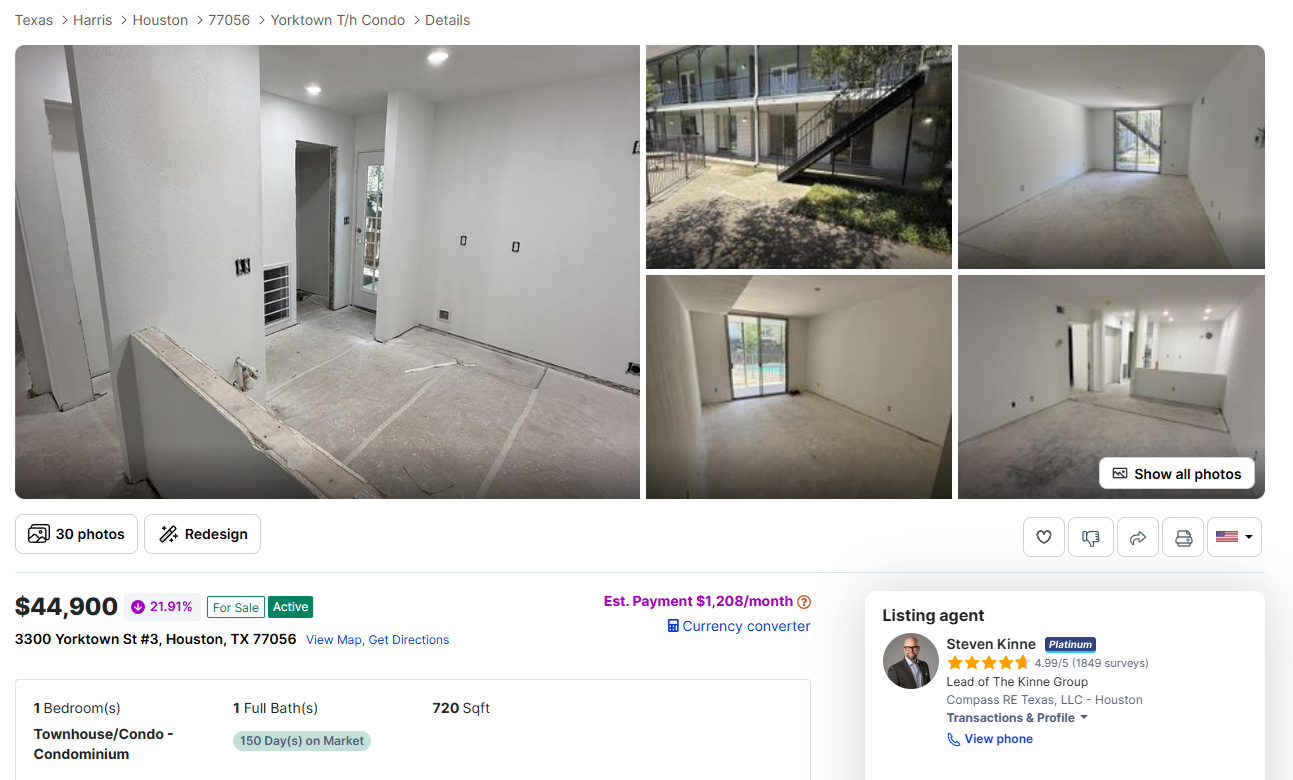1293x780 pixels.
Task: Open the courtyard staircase exterior photo thumbnail
Action: coord(798,157)
